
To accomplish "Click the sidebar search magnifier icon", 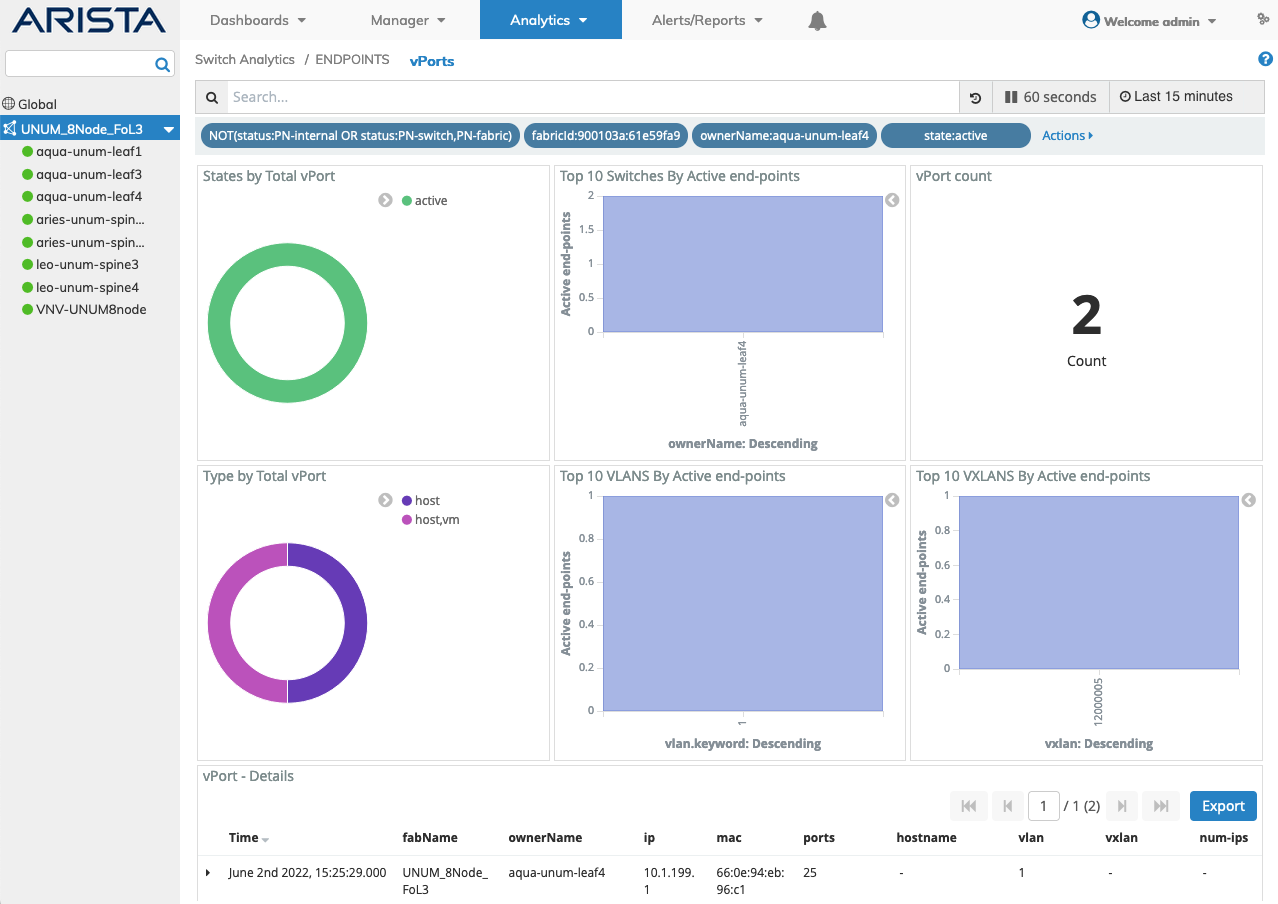I will tap(162, 65).
